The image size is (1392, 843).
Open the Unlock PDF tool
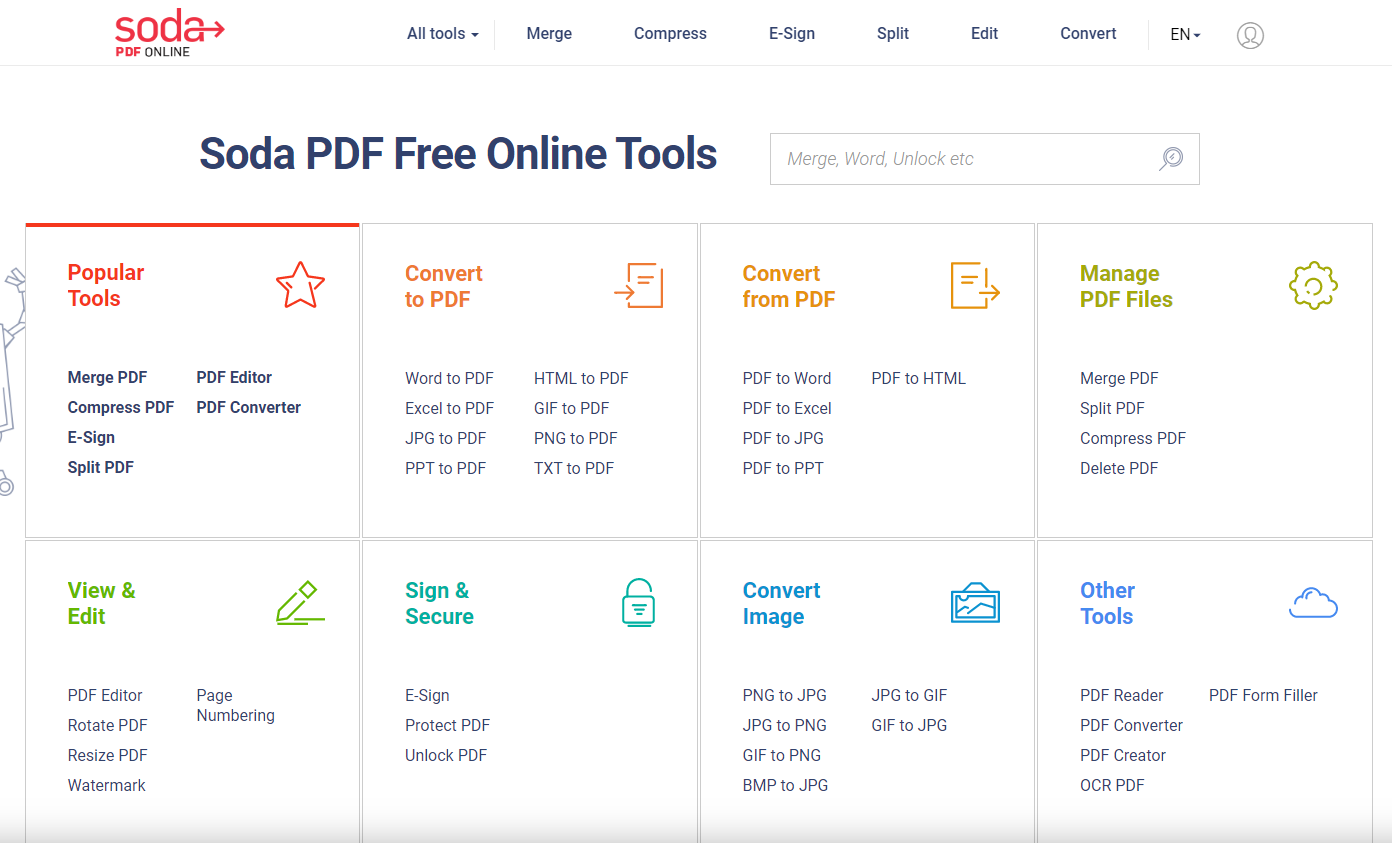click(x=446, y=755)
